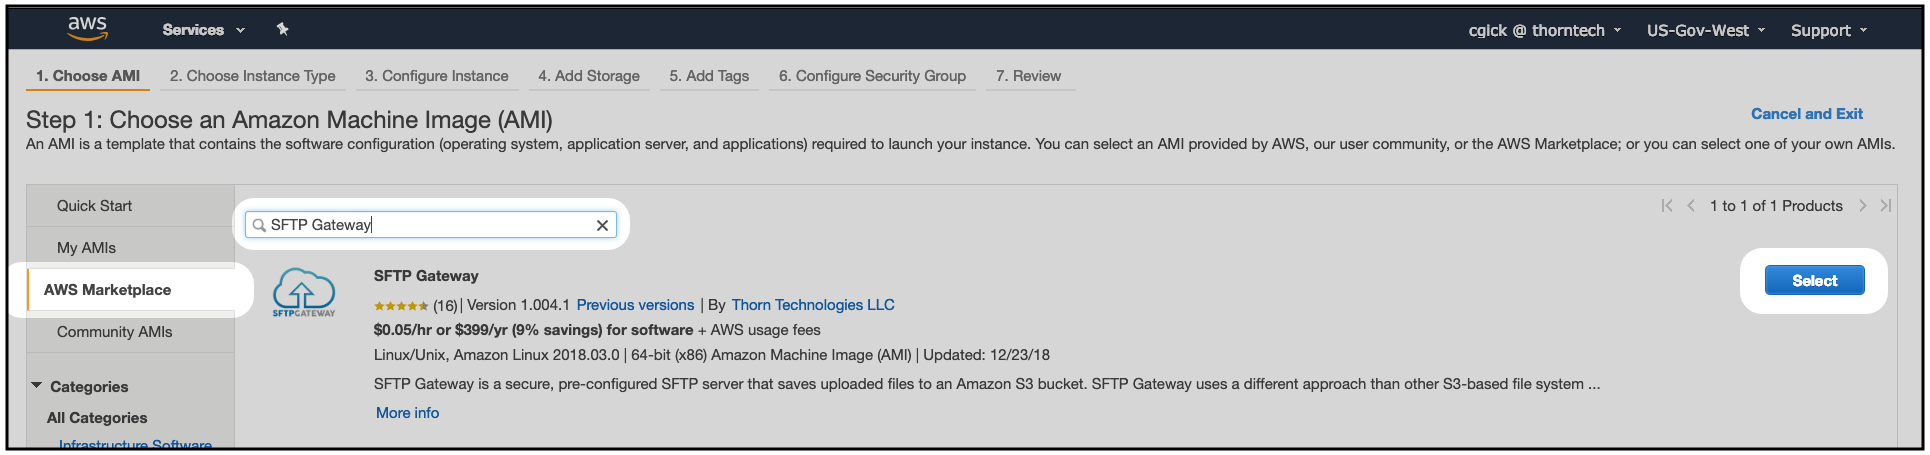The height and width of the screenshot is (455, 1930).
Task: Jump to last page of products
Action: (x=1885, y=206)
